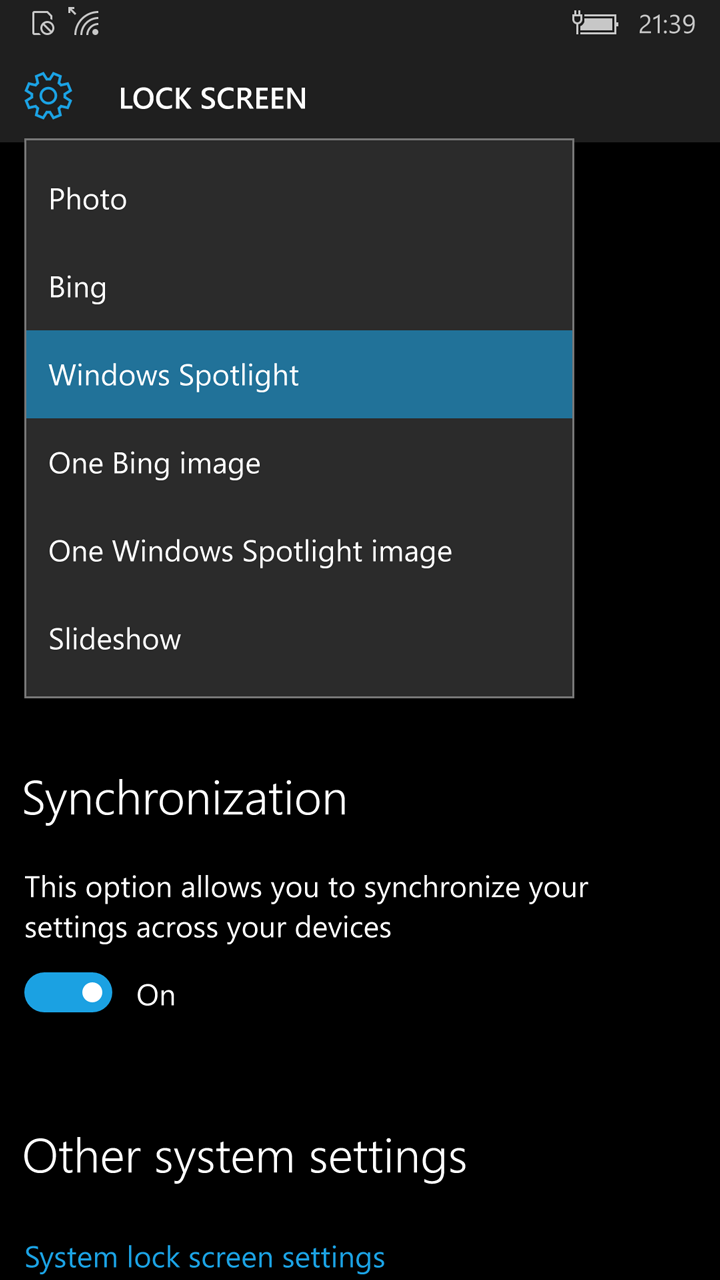Tap blank area right of dropdown list
Image resolution: width=720 pixels, height=1280 pixels.
(647, 420)
